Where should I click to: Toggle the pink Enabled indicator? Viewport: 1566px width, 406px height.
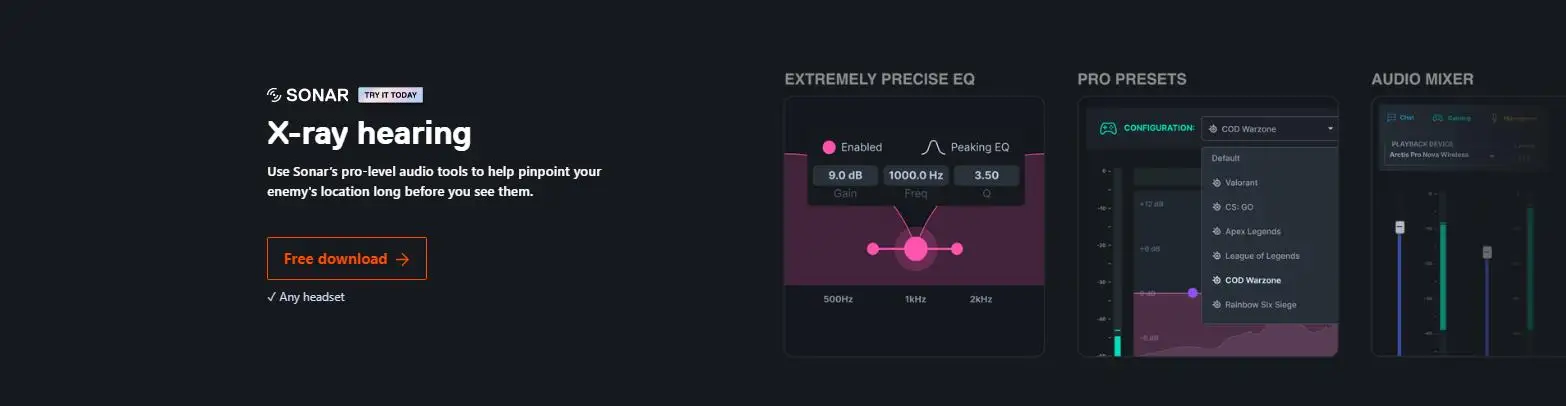click(829, 147)
